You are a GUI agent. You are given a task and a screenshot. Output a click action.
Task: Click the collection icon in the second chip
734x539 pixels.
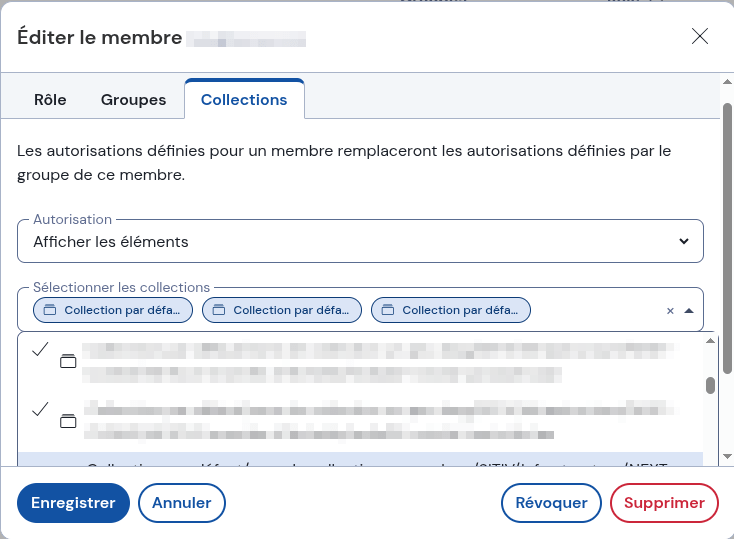click(219, 310)
